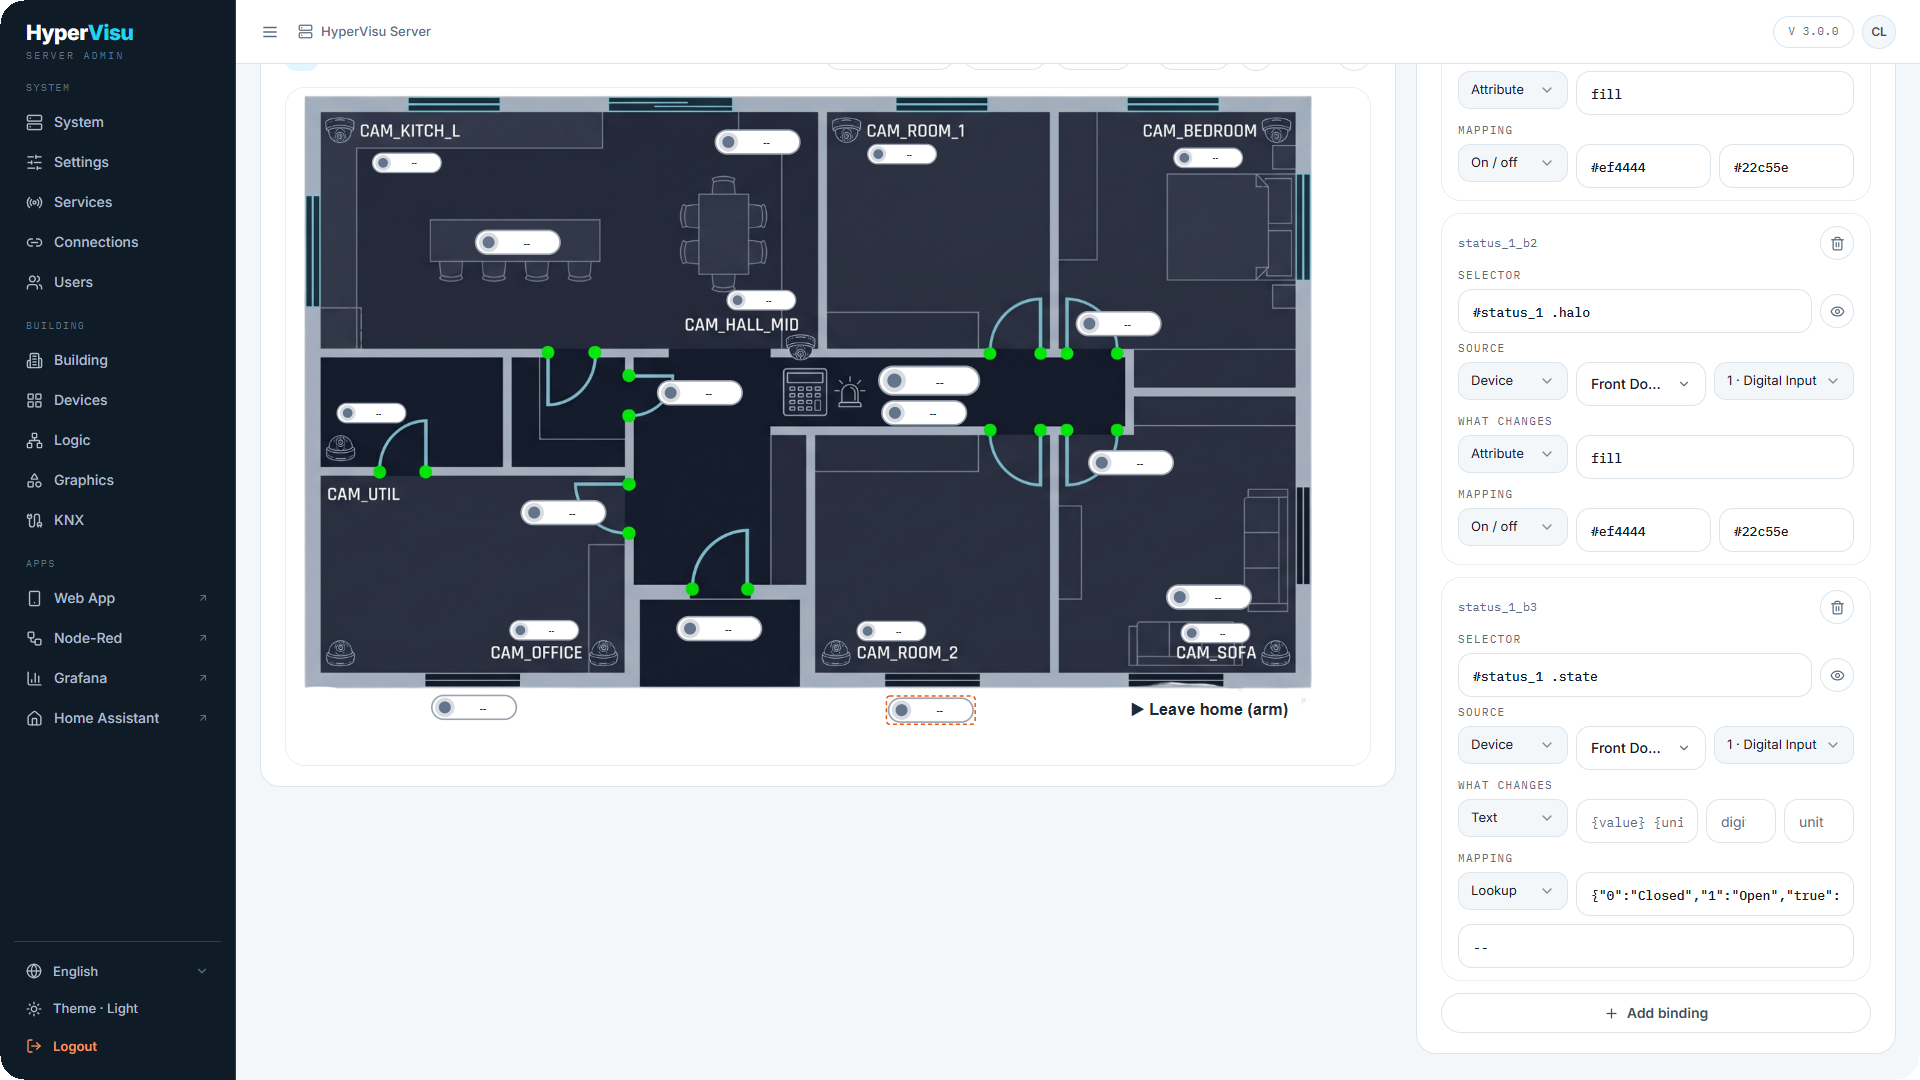Delete the status_1_b2 binding
The width and height of the screenshot is (1920, 1080).
tap(1837, 243)
